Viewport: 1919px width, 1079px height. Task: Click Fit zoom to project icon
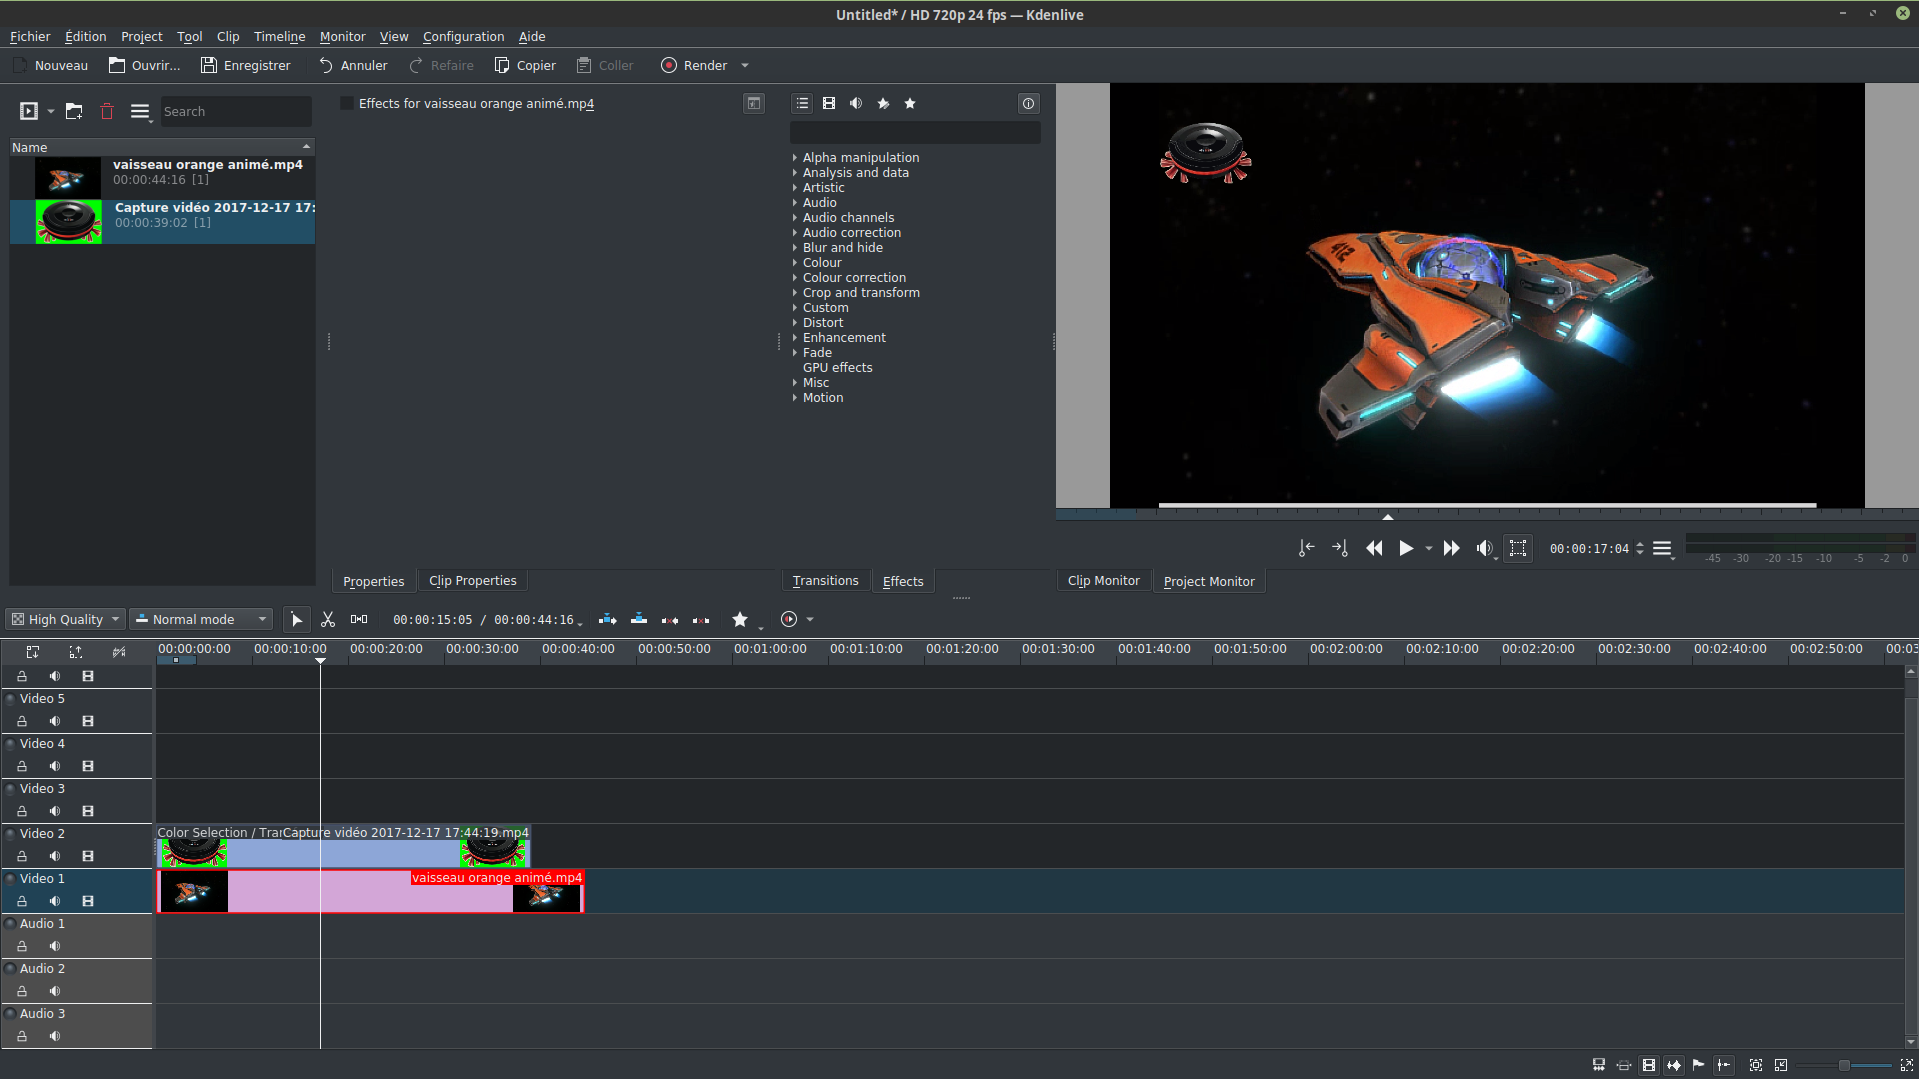click(1756, 1065)
